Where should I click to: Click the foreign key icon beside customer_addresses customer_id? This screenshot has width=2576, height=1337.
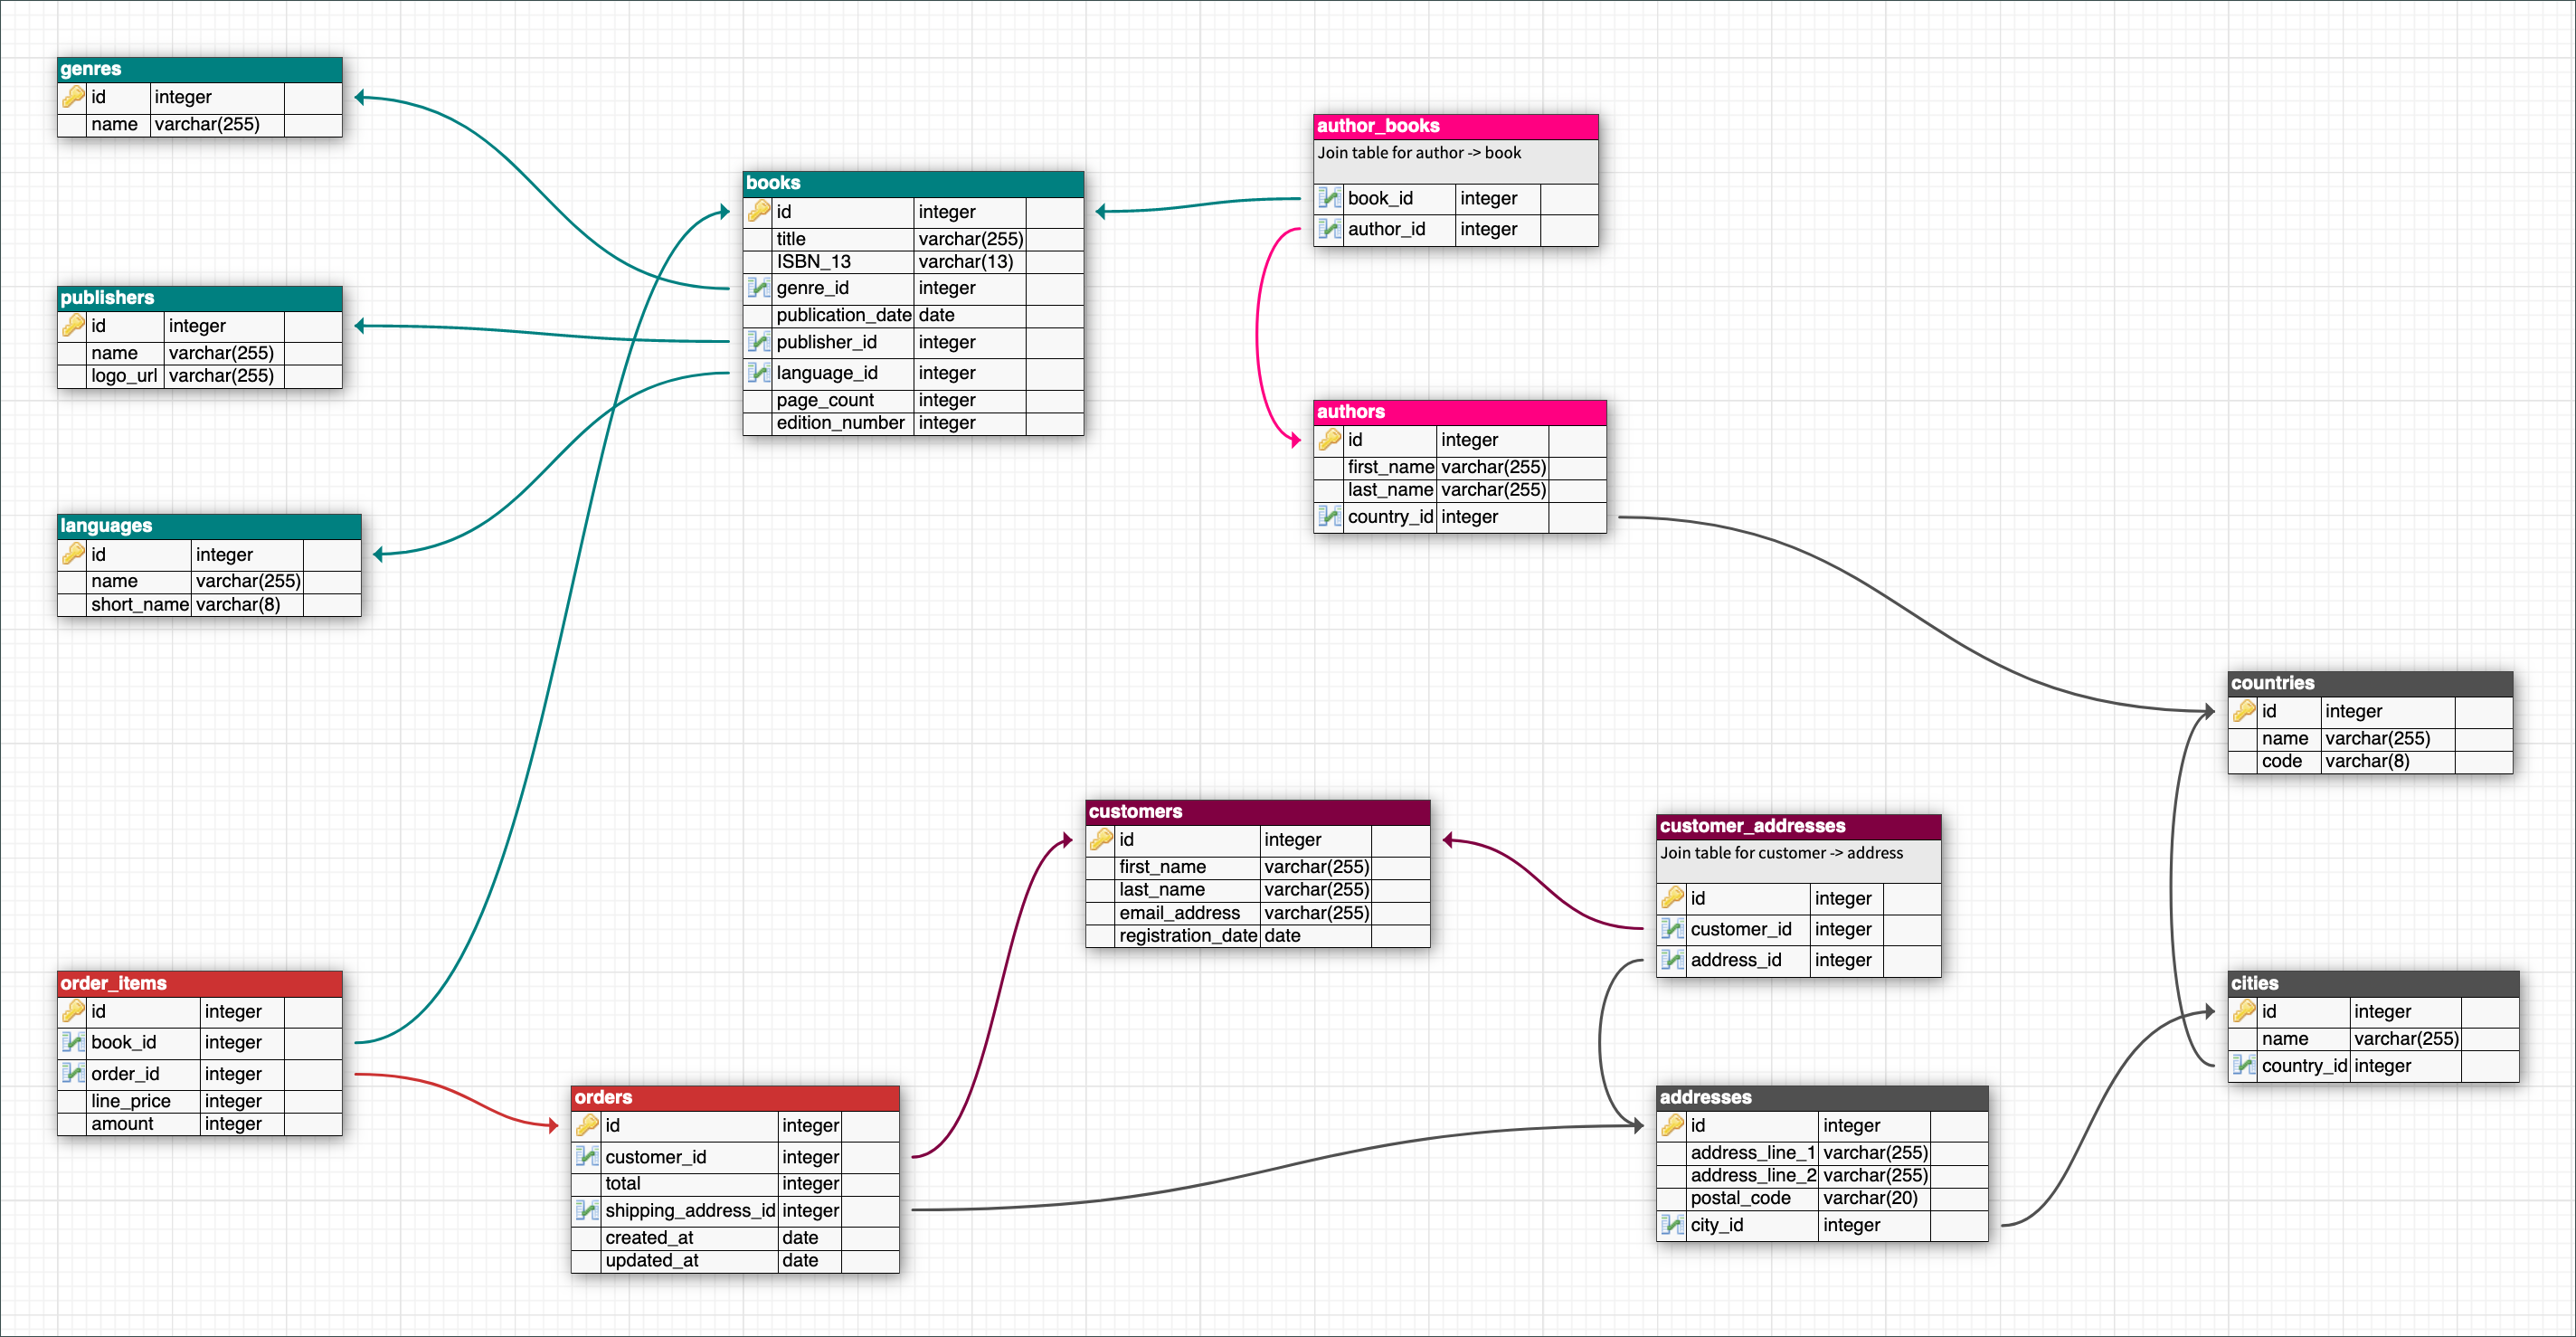coord(1672,929)
